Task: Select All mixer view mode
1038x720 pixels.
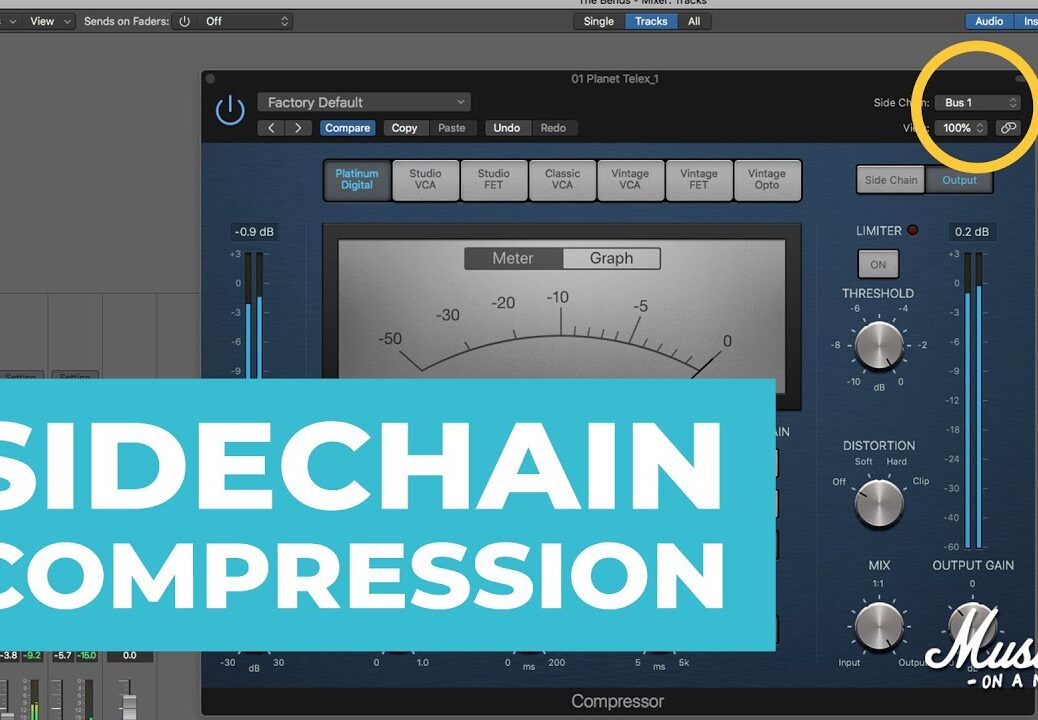Action: coord(694,21)
